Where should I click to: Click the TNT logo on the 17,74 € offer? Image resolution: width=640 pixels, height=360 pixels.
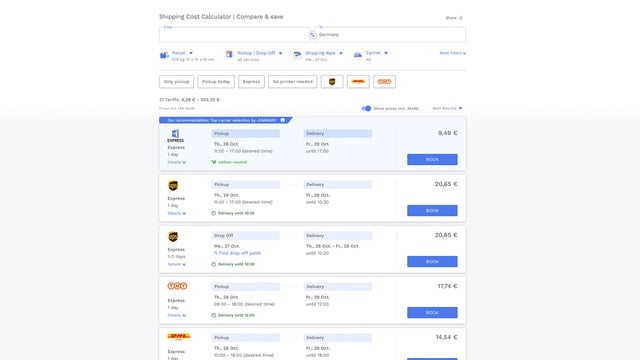[x=177, y=286]
